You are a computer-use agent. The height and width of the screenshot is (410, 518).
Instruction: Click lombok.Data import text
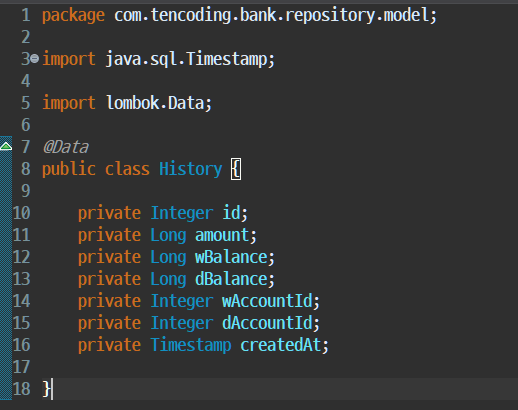tap(155, 103)
